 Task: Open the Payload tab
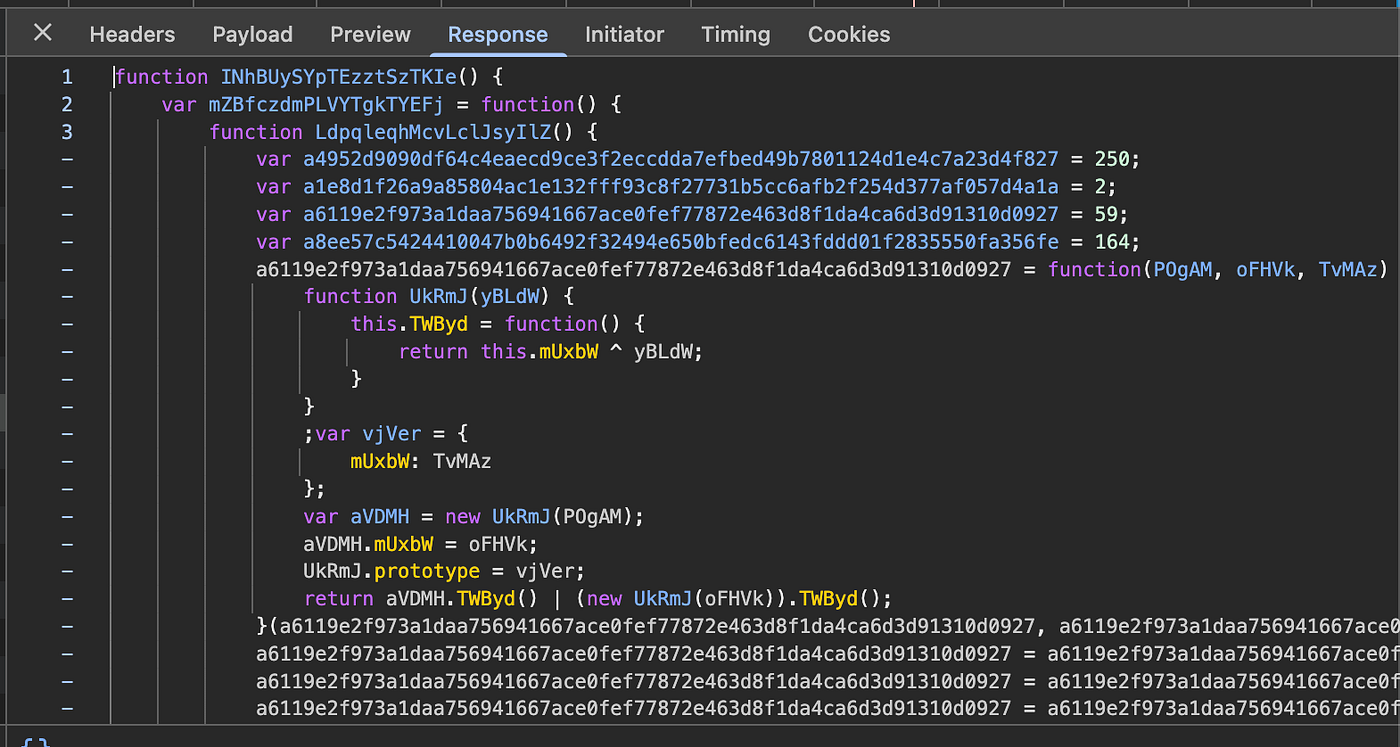click(x=252, y=34)
